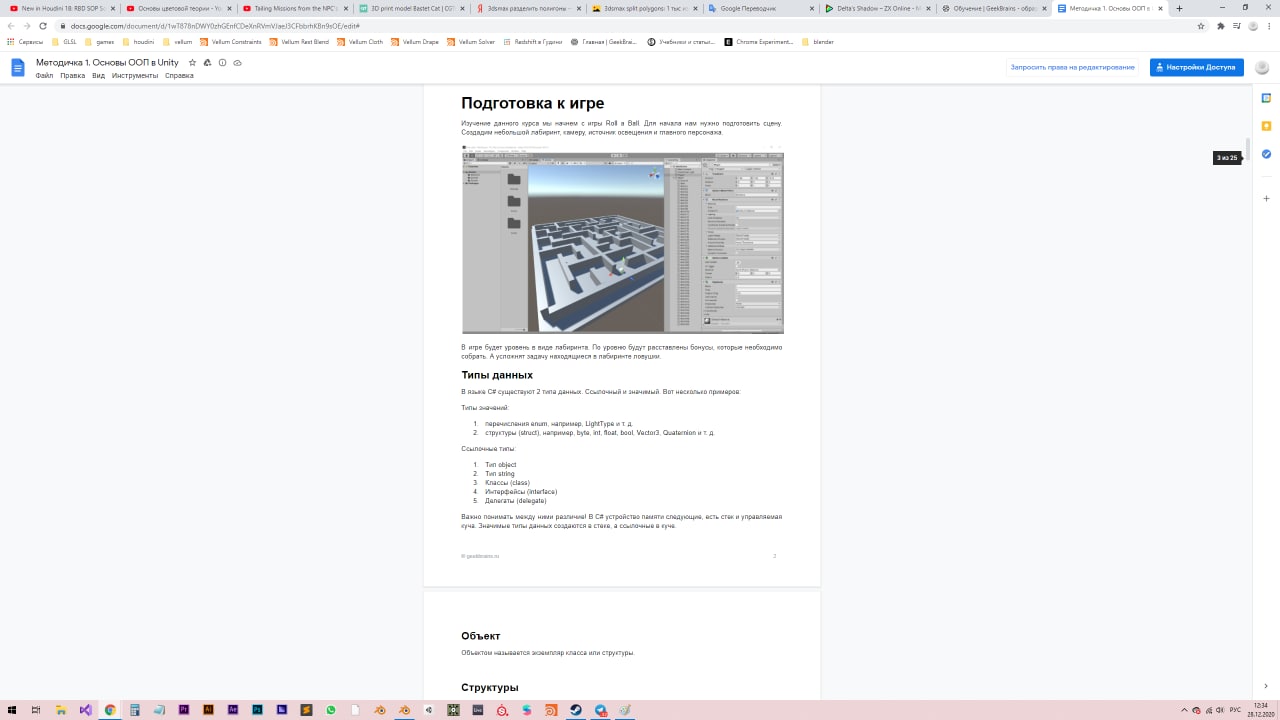Click the Unity maze screenshot image

tap(622, 239)
